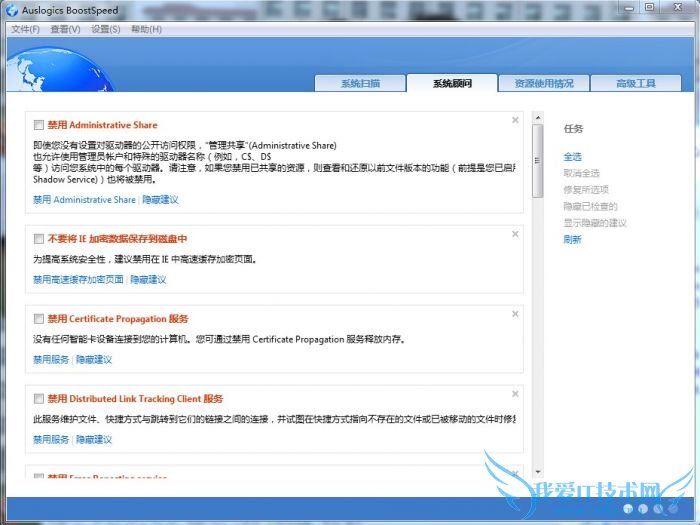Click the 禁用 Administrative Share link

[84, 200]
